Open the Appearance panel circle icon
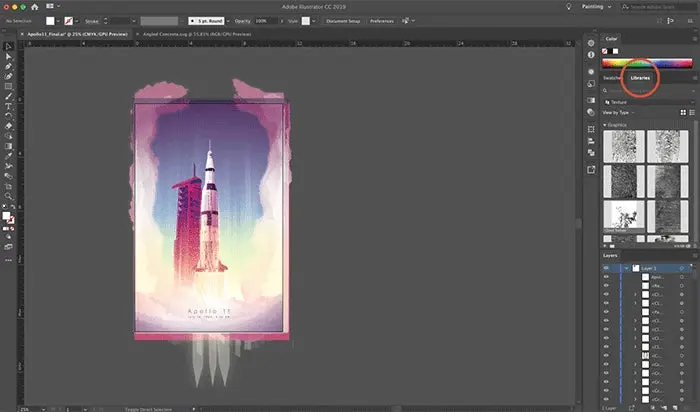This screenshot has width=700, height=412. 591,71
